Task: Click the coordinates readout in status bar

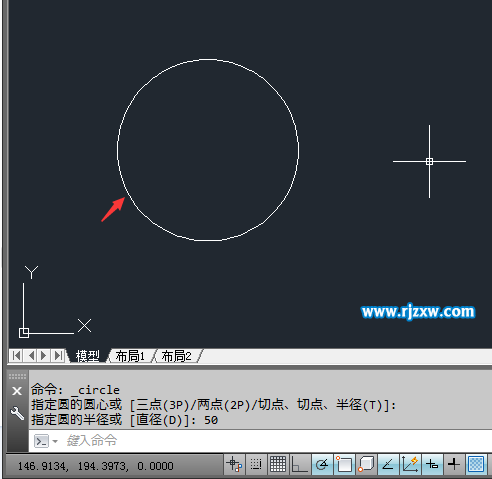Action: click(96, 466)
